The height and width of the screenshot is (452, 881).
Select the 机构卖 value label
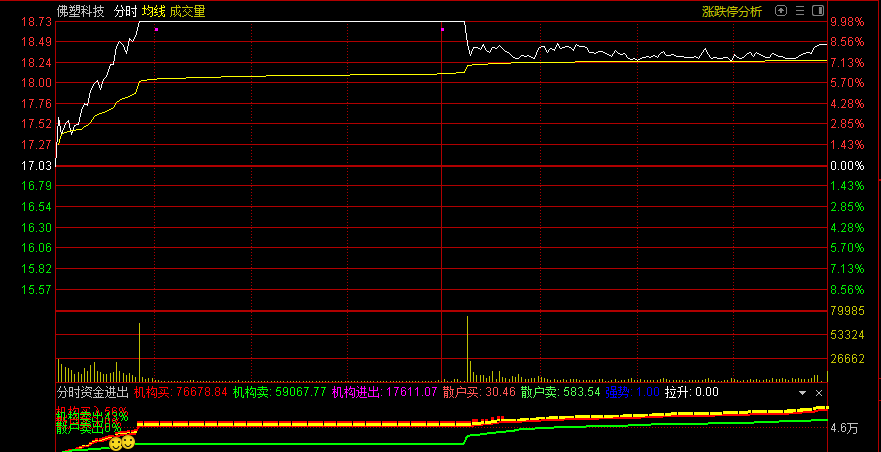click(x=279, y=394)
